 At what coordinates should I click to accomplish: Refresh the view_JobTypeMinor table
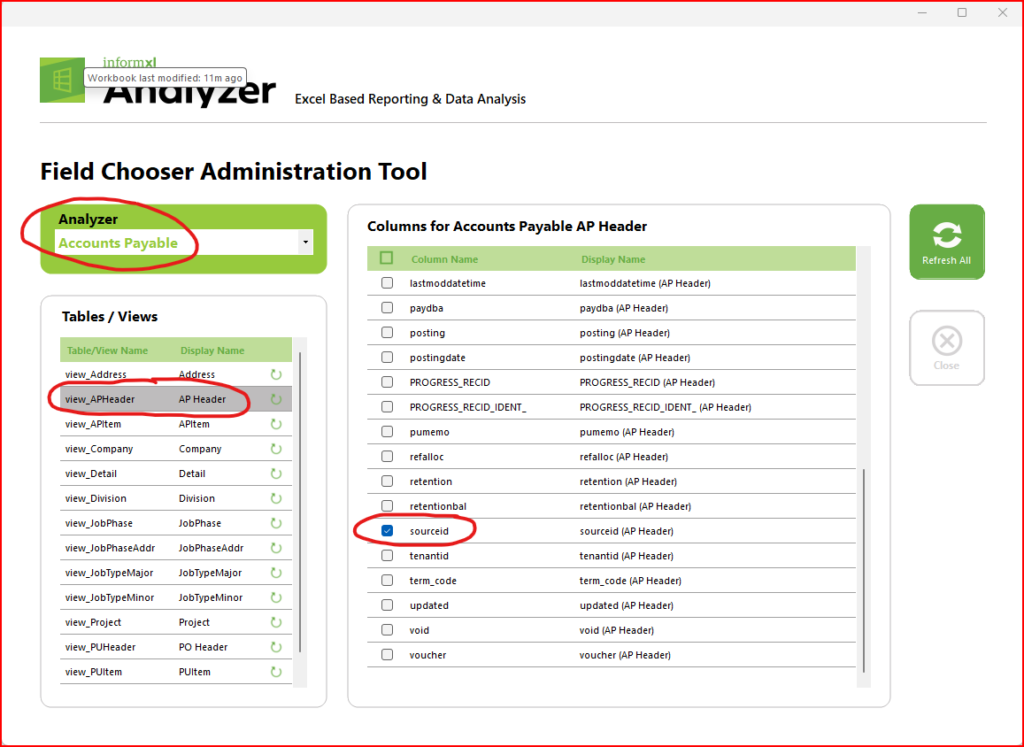276,597
